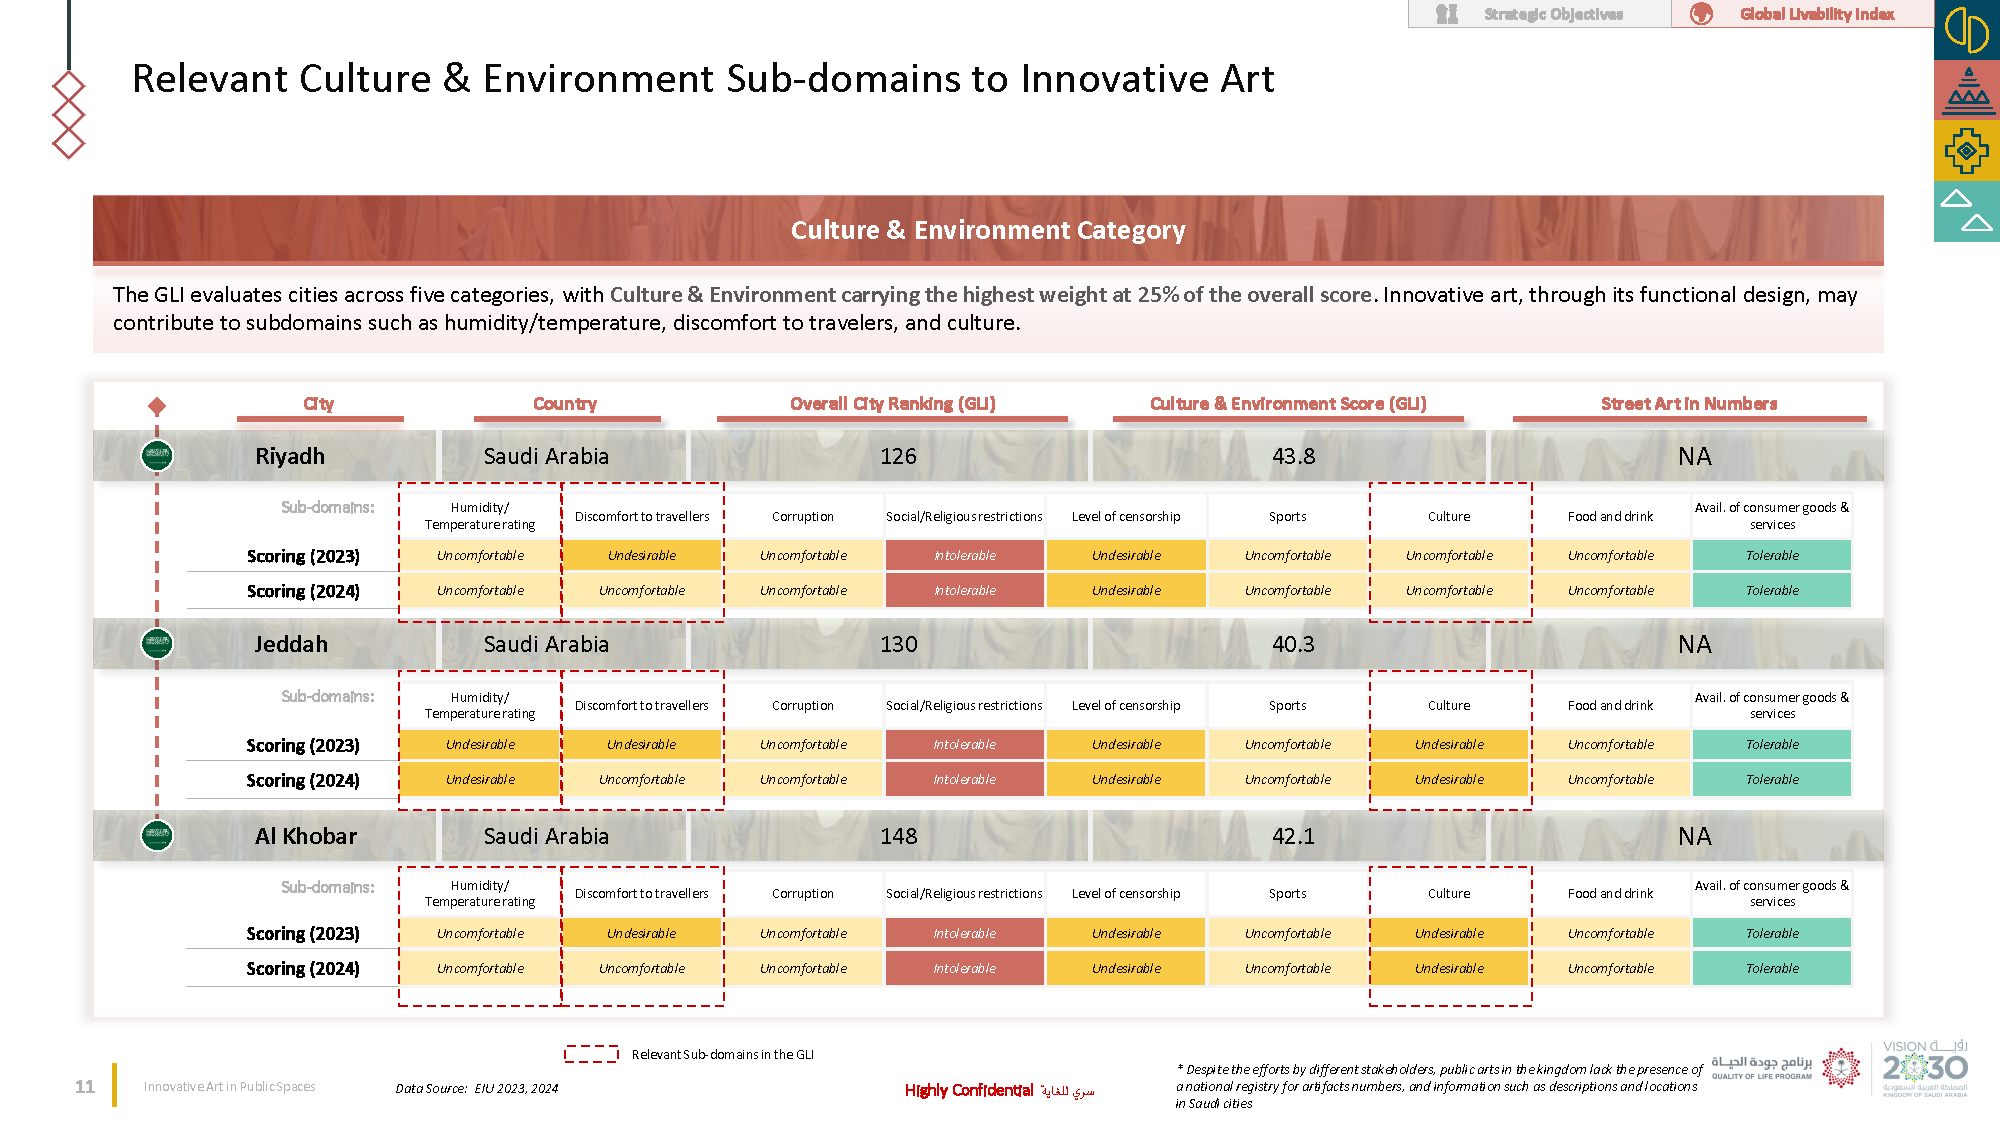
Task: Click Jeddah's Discomfort to travellers sub-domain label
Action: point(642,705)
